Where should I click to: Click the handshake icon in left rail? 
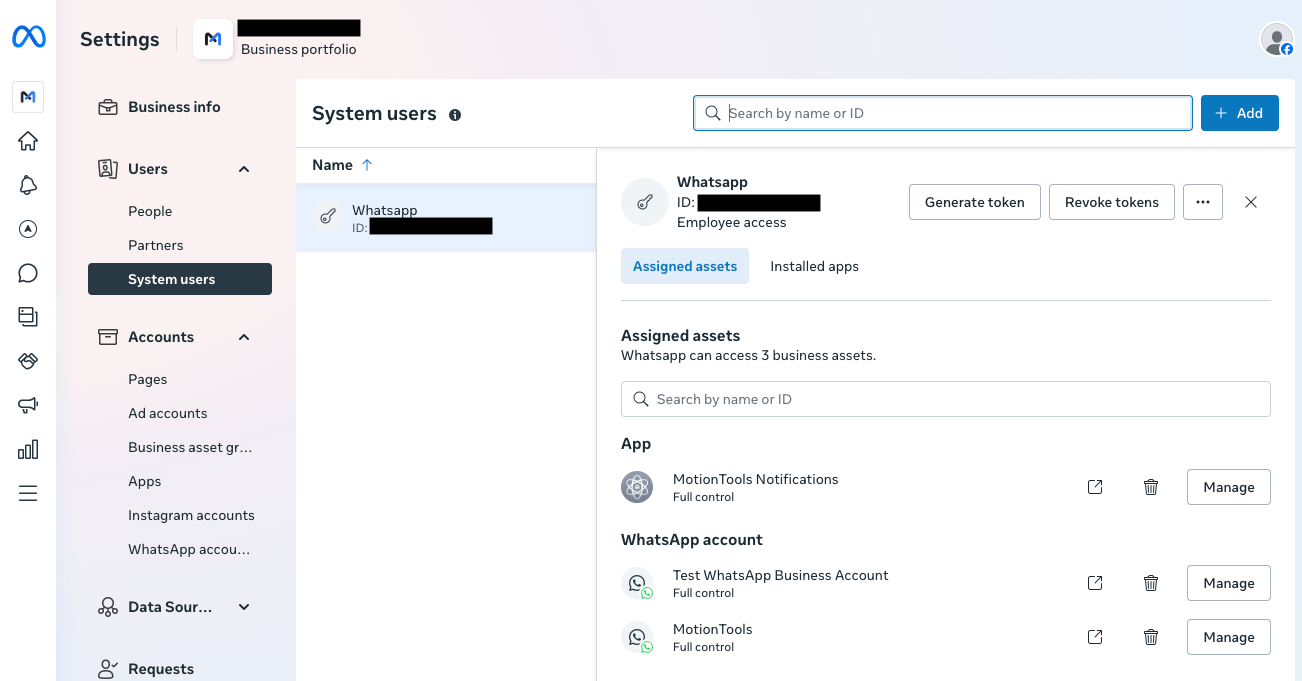pos(28,361)
